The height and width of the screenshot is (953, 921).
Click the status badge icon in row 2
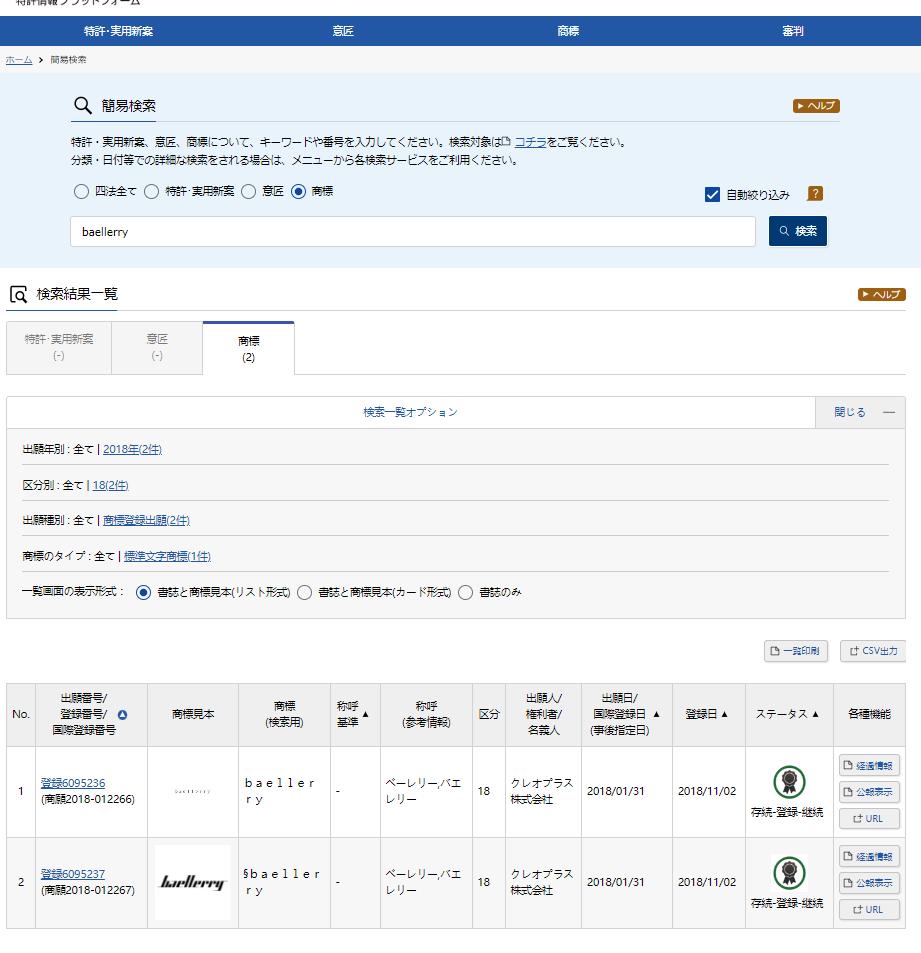[789, 873]
